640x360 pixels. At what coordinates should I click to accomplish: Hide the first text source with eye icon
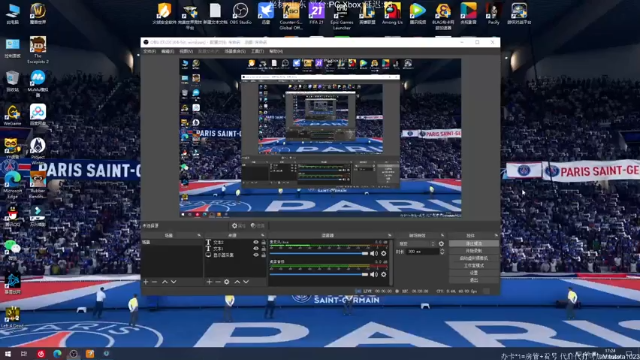tap(256, 242)
